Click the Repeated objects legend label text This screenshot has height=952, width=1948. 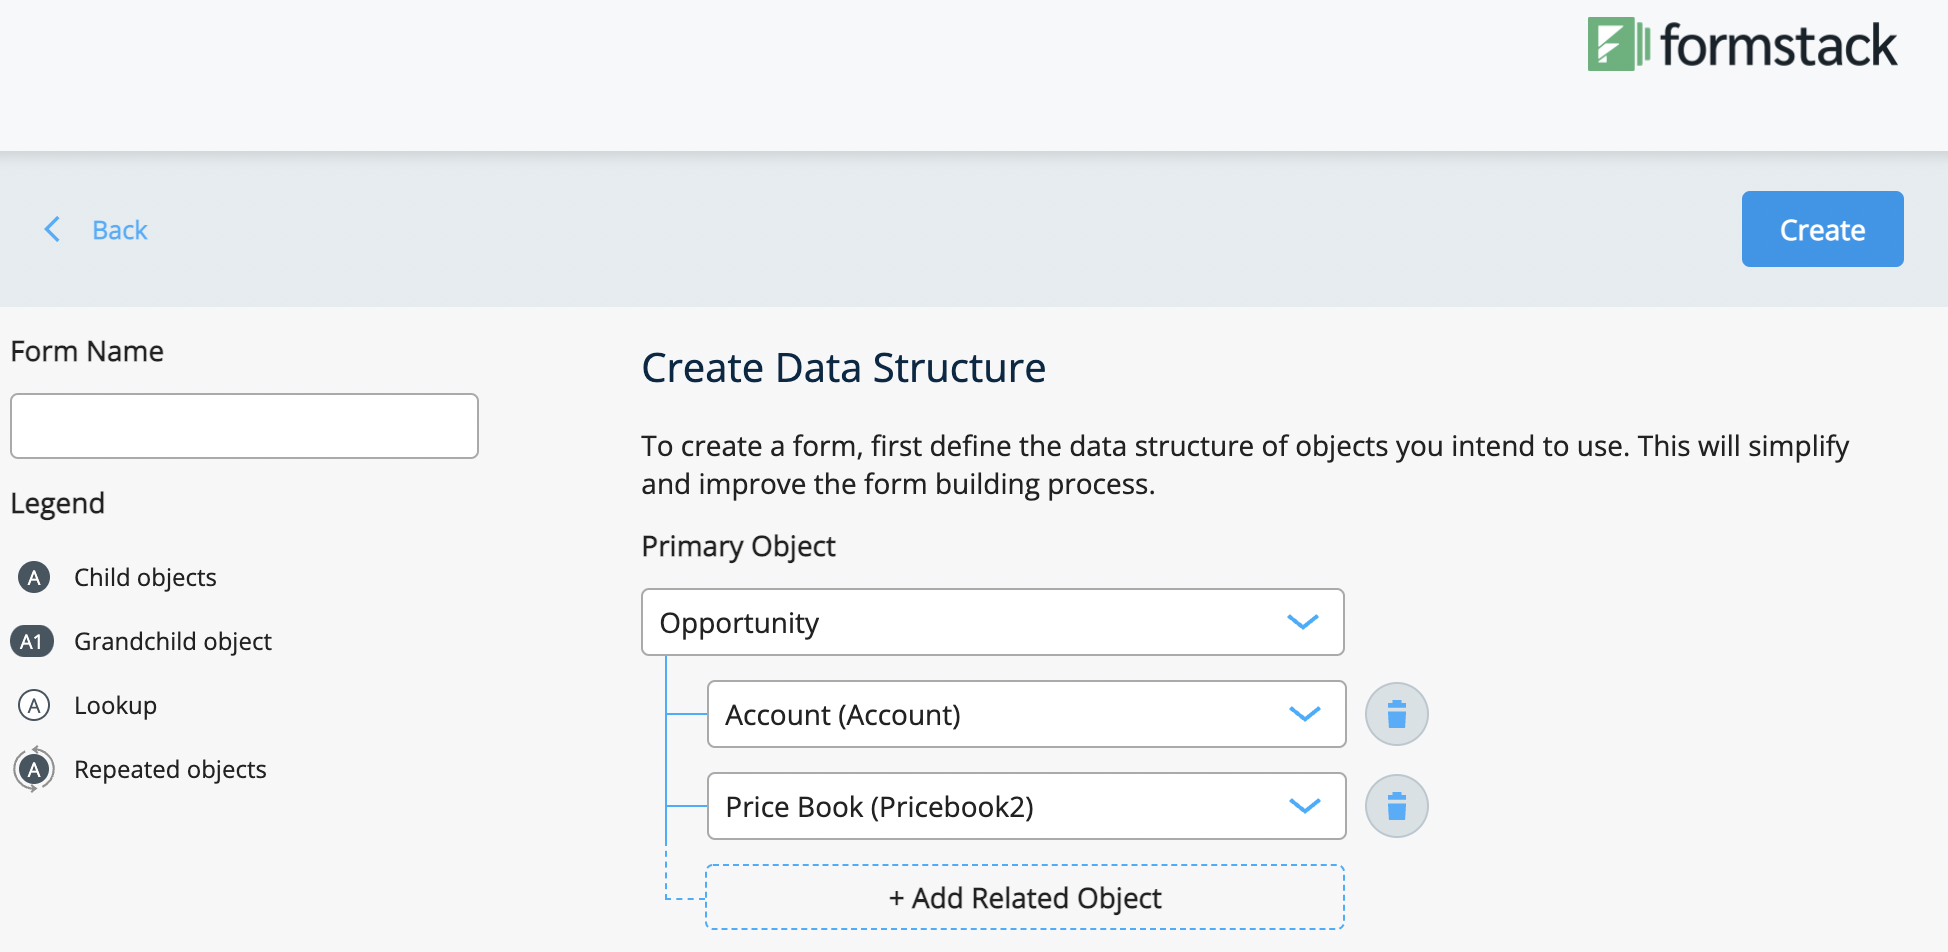tap(170, 769)
